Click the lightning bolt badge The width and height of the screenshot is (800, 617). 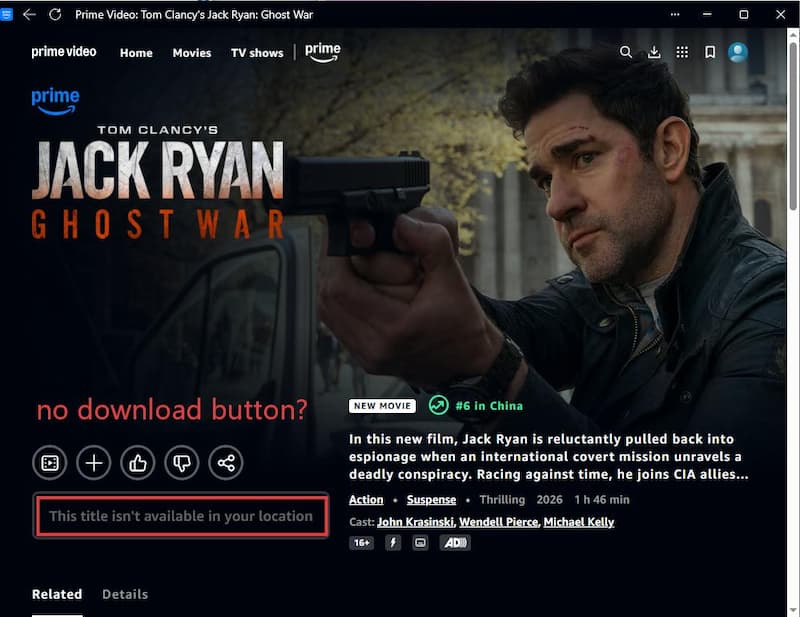tap(393, 542)
